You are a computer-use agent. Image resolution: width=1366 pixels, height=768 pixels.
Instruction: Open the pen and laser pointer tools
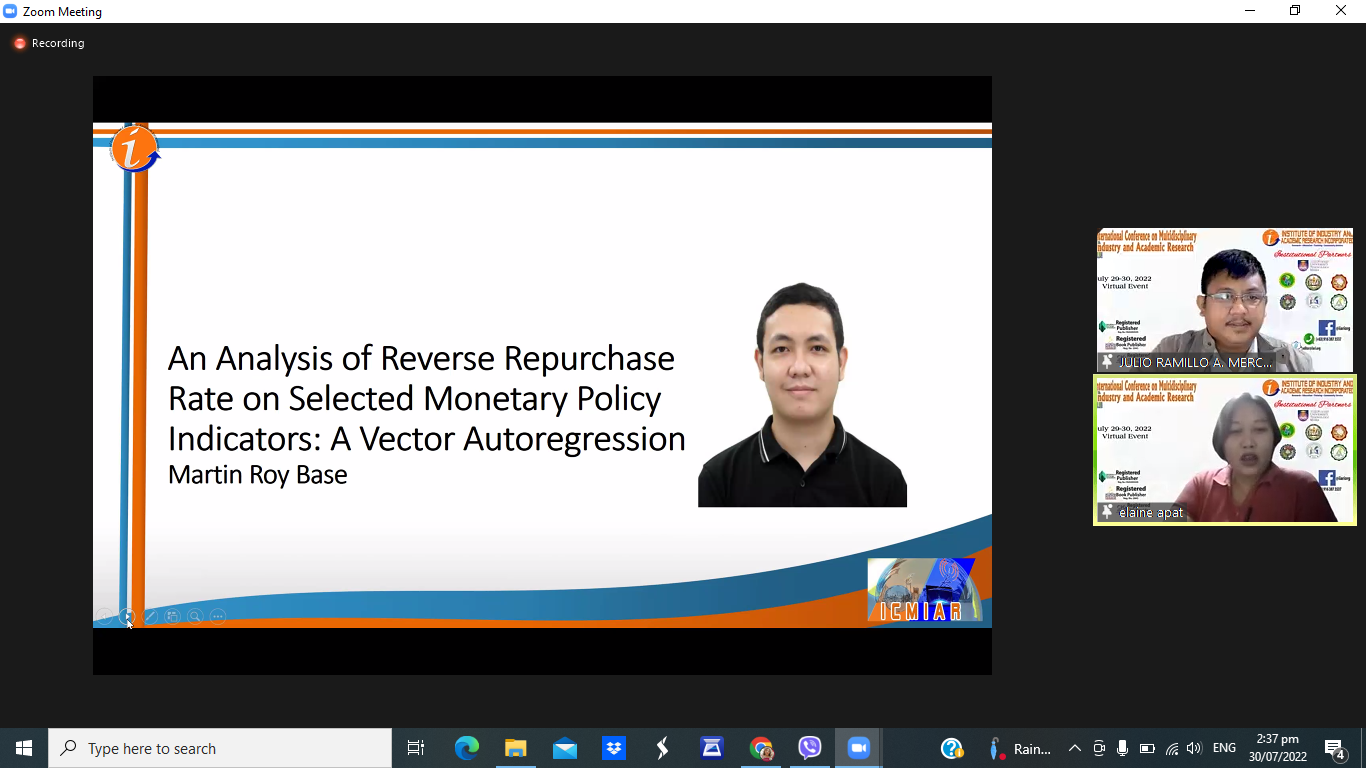[x=150, y=617]
